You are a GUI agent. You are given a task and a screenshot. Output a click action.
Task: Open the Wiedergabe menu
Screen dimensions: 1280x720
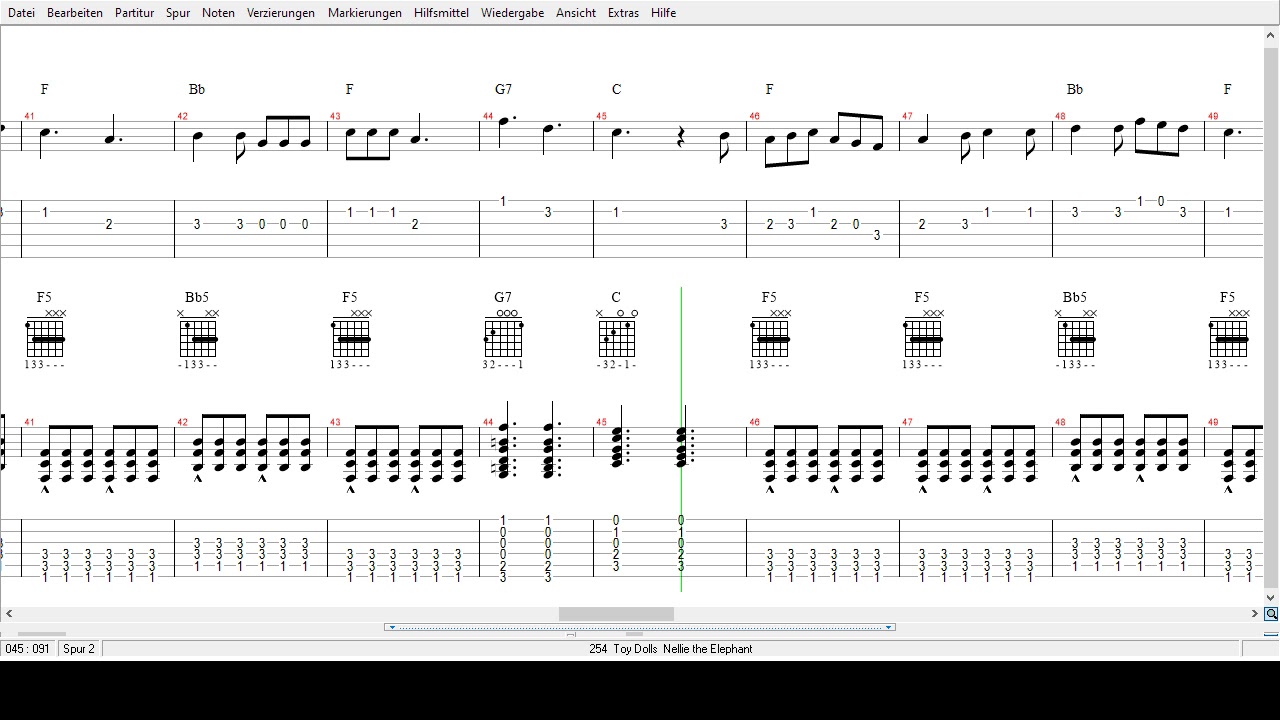pos(512,13)
